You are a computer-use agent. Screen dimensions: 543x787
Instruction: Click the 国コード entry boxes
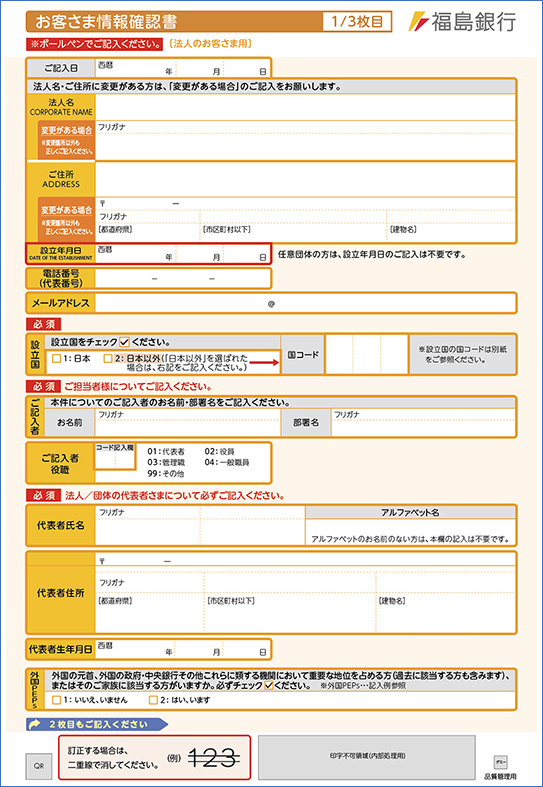366,354
